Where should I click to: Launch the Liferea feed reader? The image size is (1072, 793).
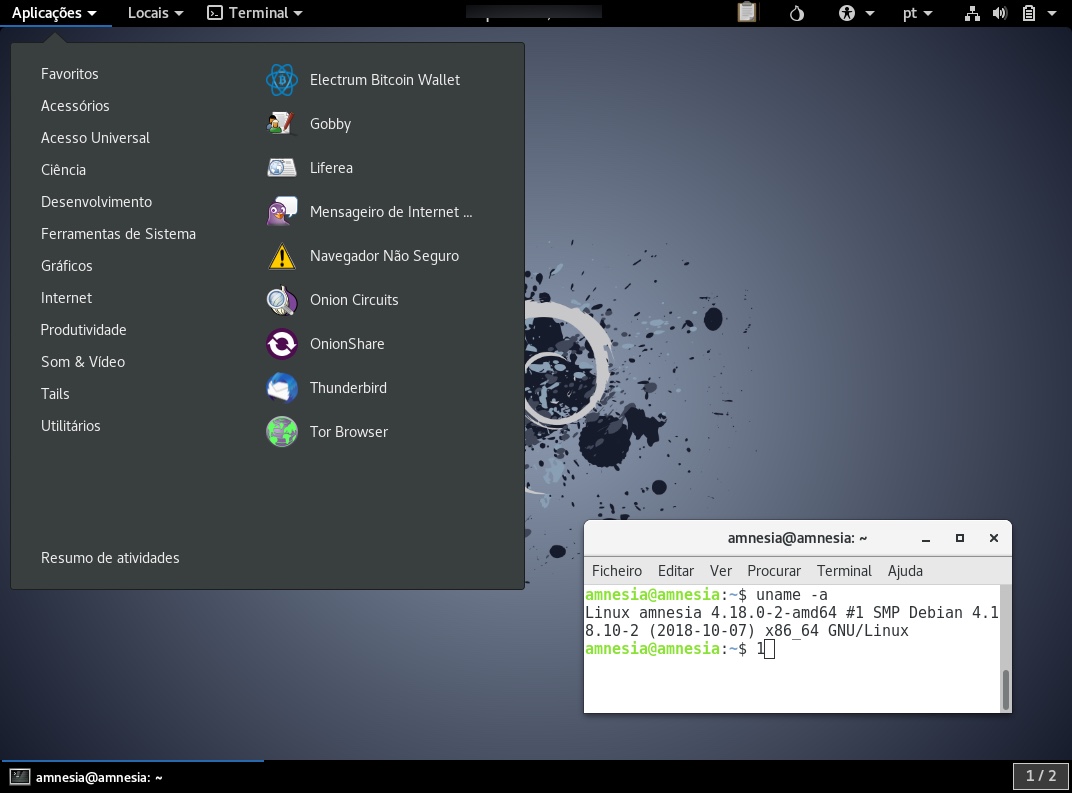[x=331, y=168]
